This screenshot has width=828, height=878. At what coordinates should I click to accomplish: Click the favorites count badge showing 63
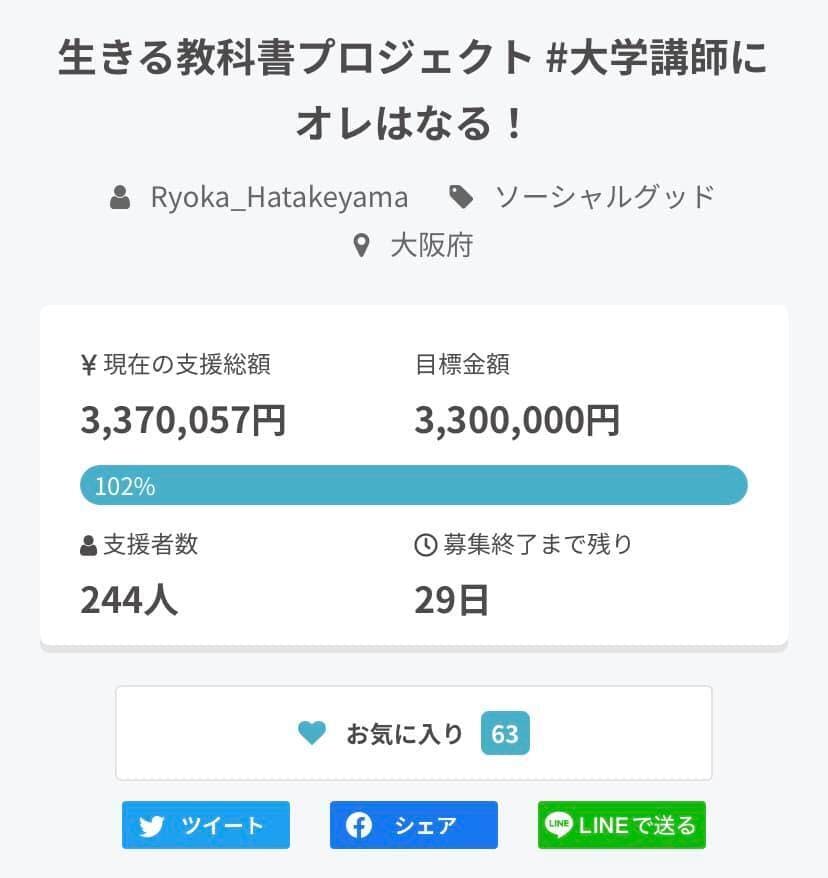[x=505, y=733]
